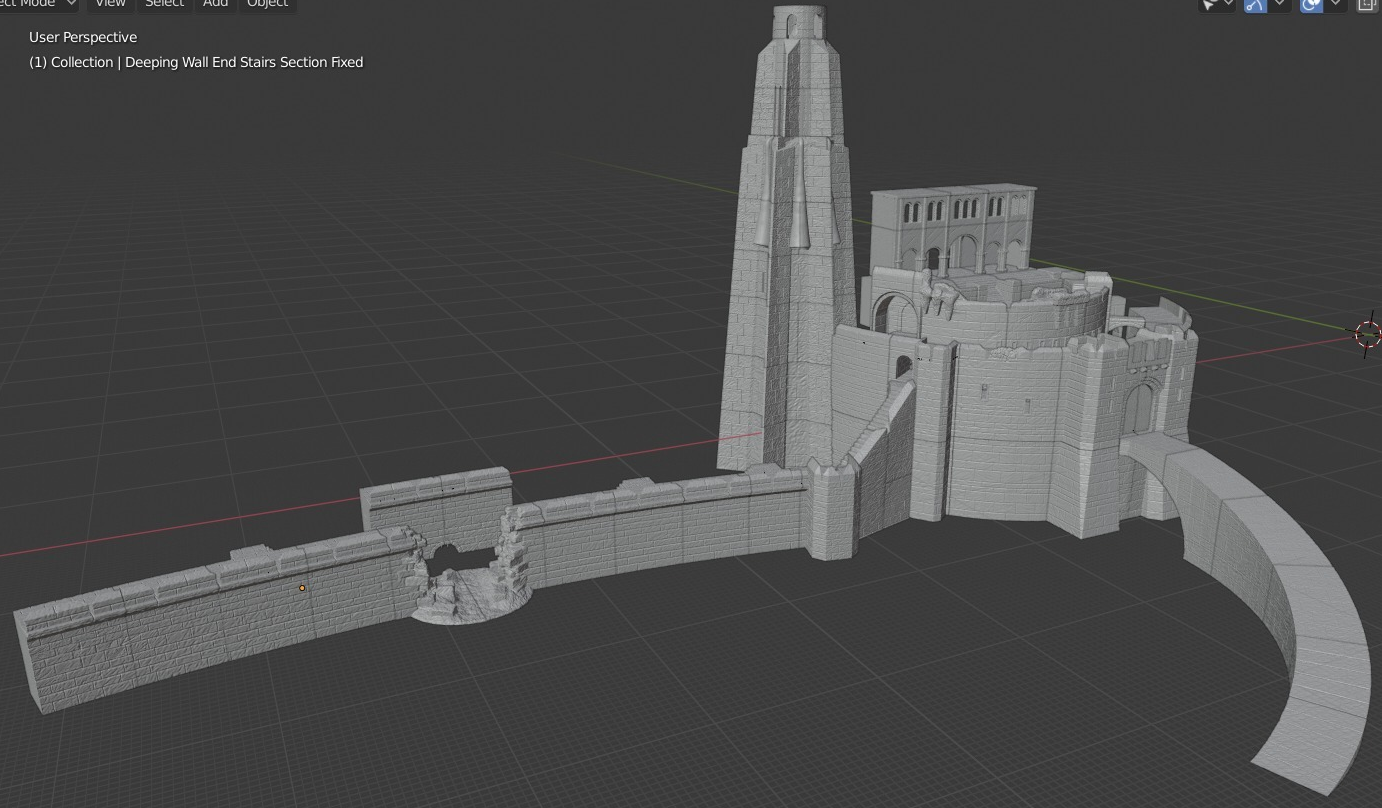
Task: Open the Add menu
Action: click(214, 4)
